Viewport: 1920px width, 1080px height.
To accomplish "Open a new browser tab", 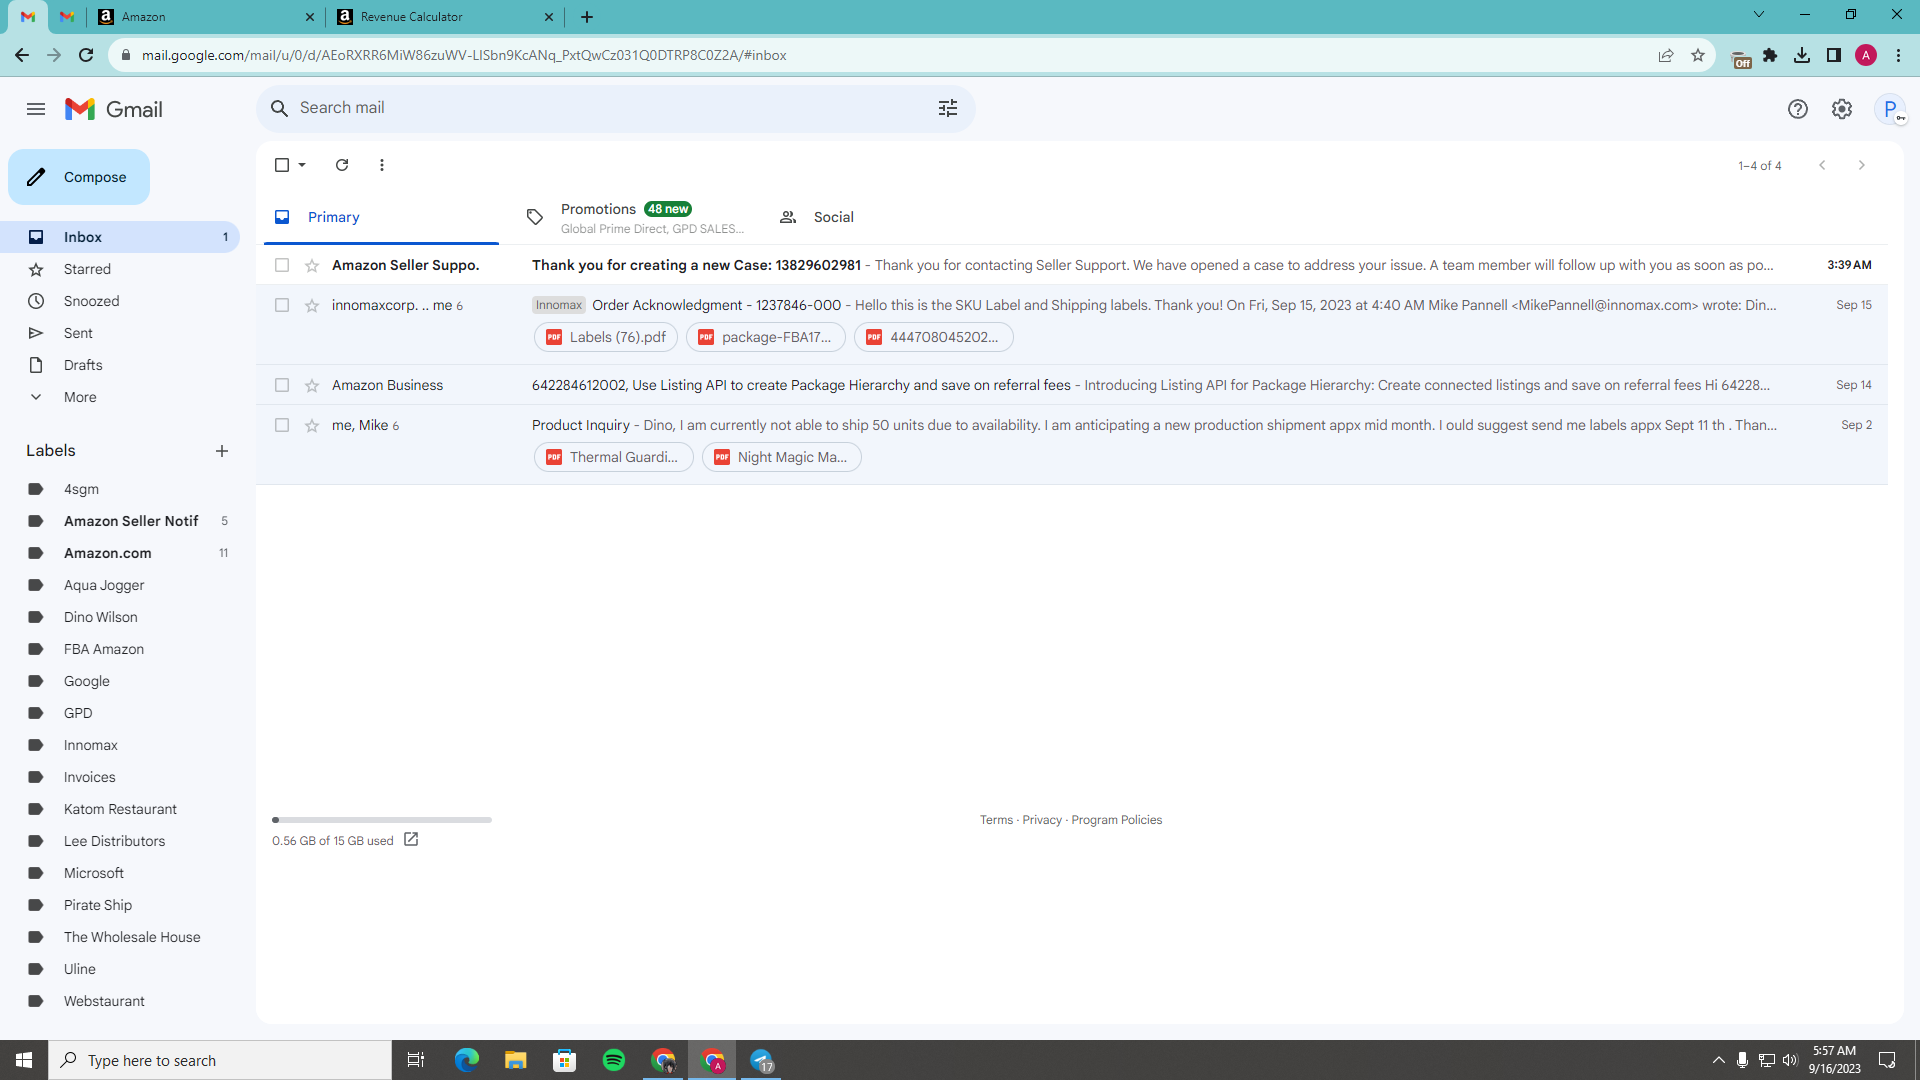I will pos(587,17).
